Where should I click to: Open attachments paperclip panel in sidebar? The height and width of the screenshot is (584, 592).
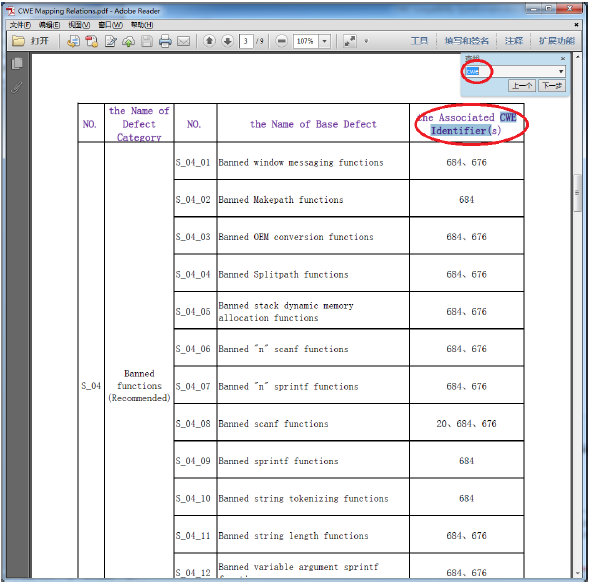pos(17,87)
